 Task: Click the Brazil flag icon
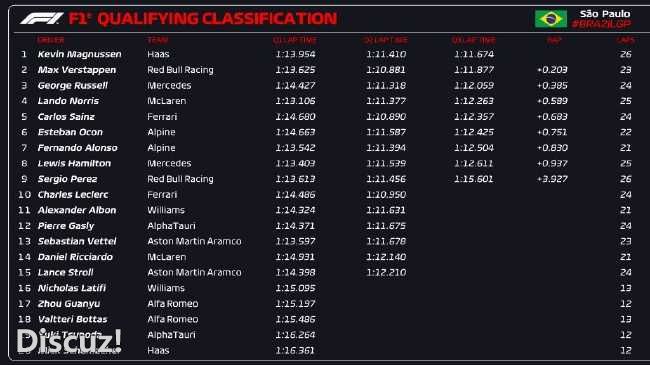[x=551, y=19]
